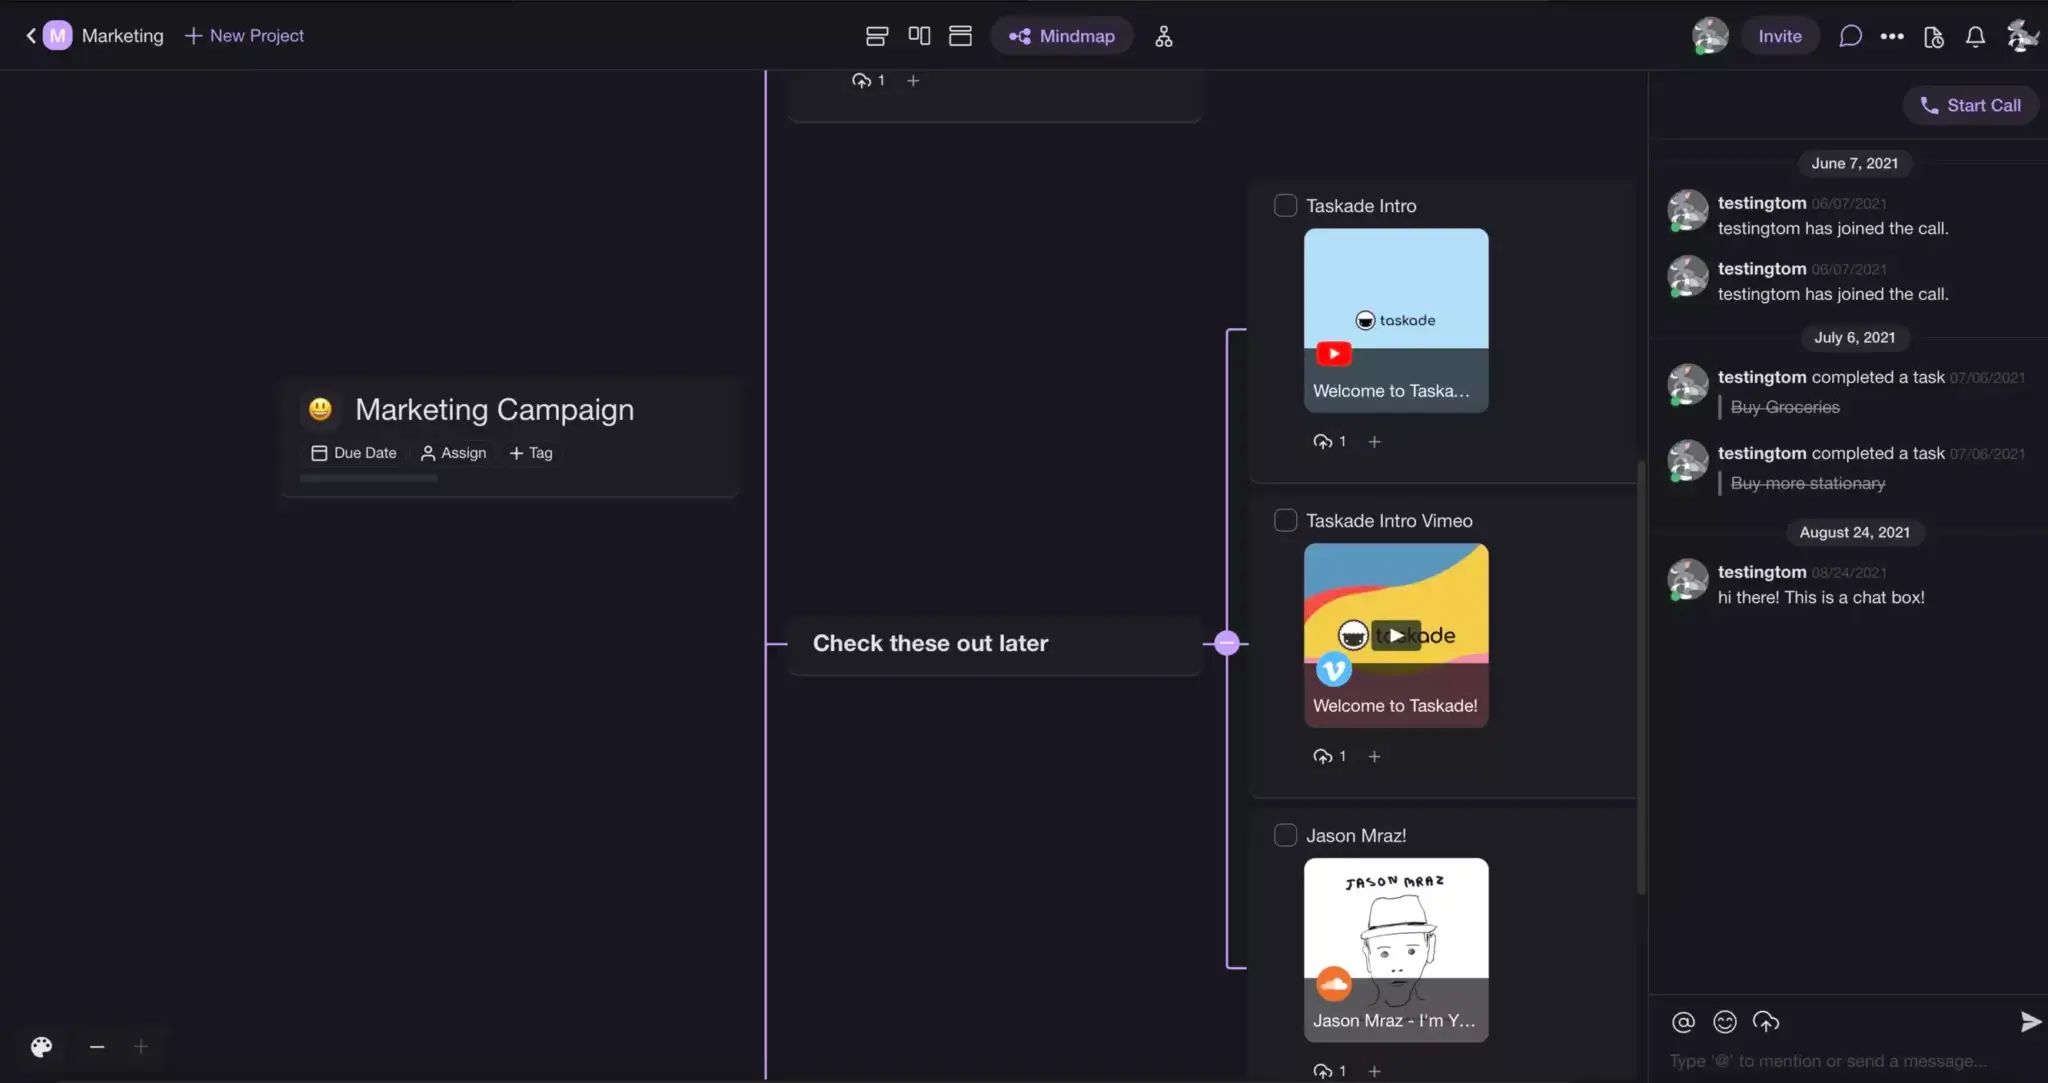2048x1083 pixels.
Task: Switch to the action view tab icon
Action: pyautogui.click(x=960, y=36)
